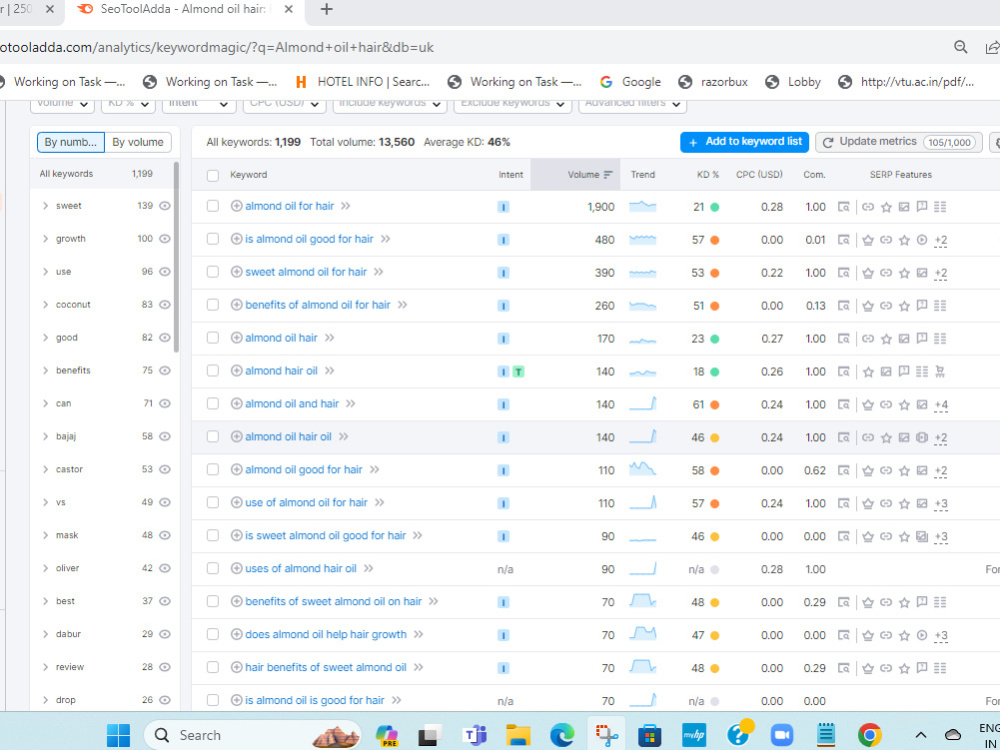Open the almond oil and hair keyword link

pos(291,404)
